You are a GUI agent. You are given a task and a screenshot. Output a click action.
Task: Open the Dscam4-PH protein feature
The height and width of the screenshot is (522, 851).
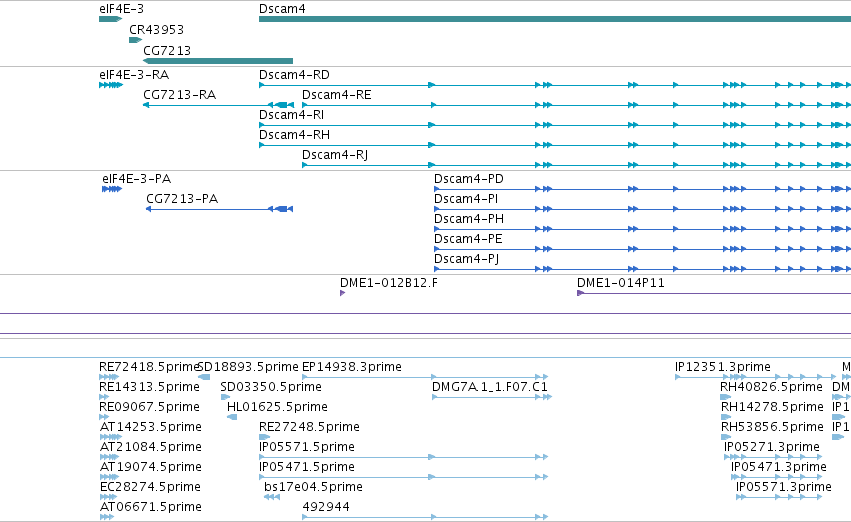click(x=468, y=219)
